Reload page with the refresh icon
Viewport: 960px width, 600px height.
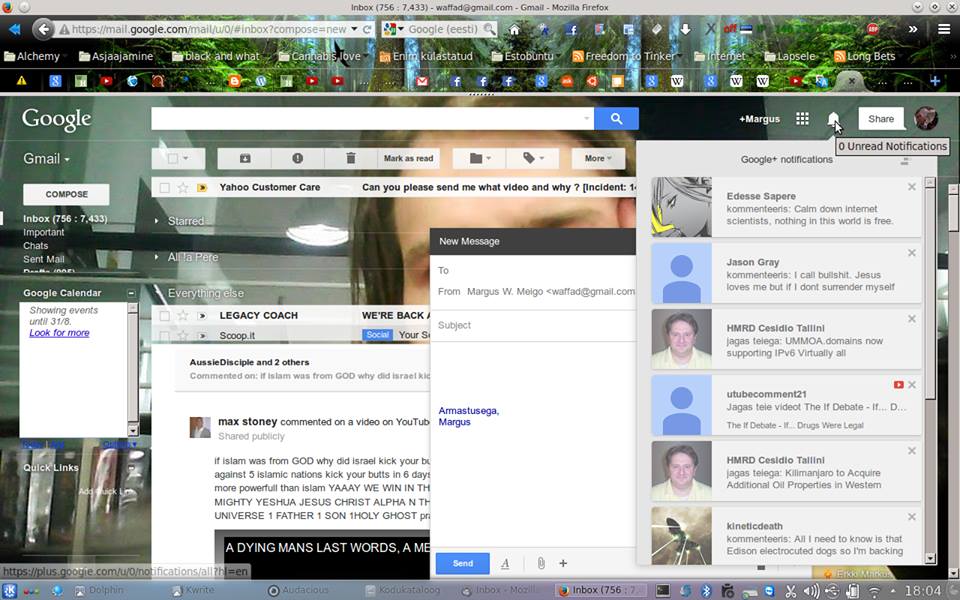[x=367, y=29]
